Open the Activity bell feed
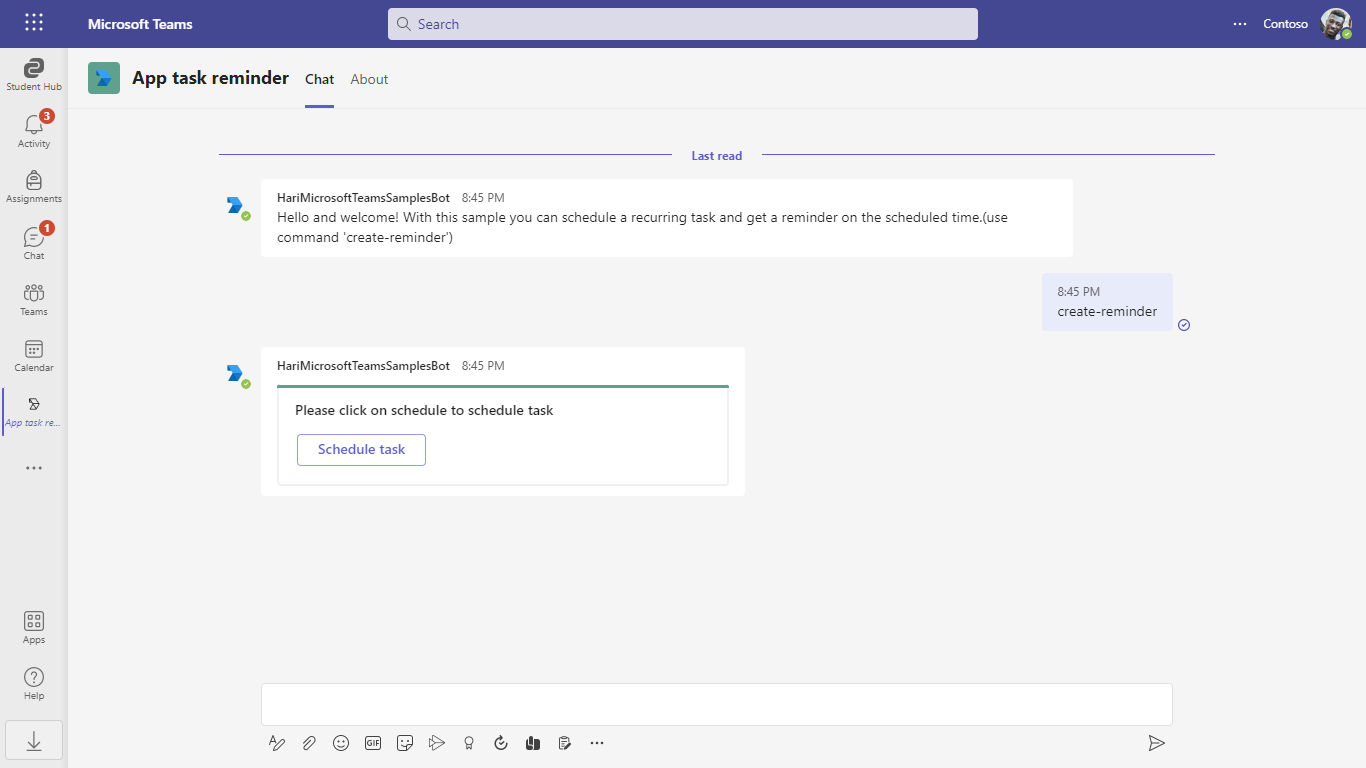 point(34,131)
